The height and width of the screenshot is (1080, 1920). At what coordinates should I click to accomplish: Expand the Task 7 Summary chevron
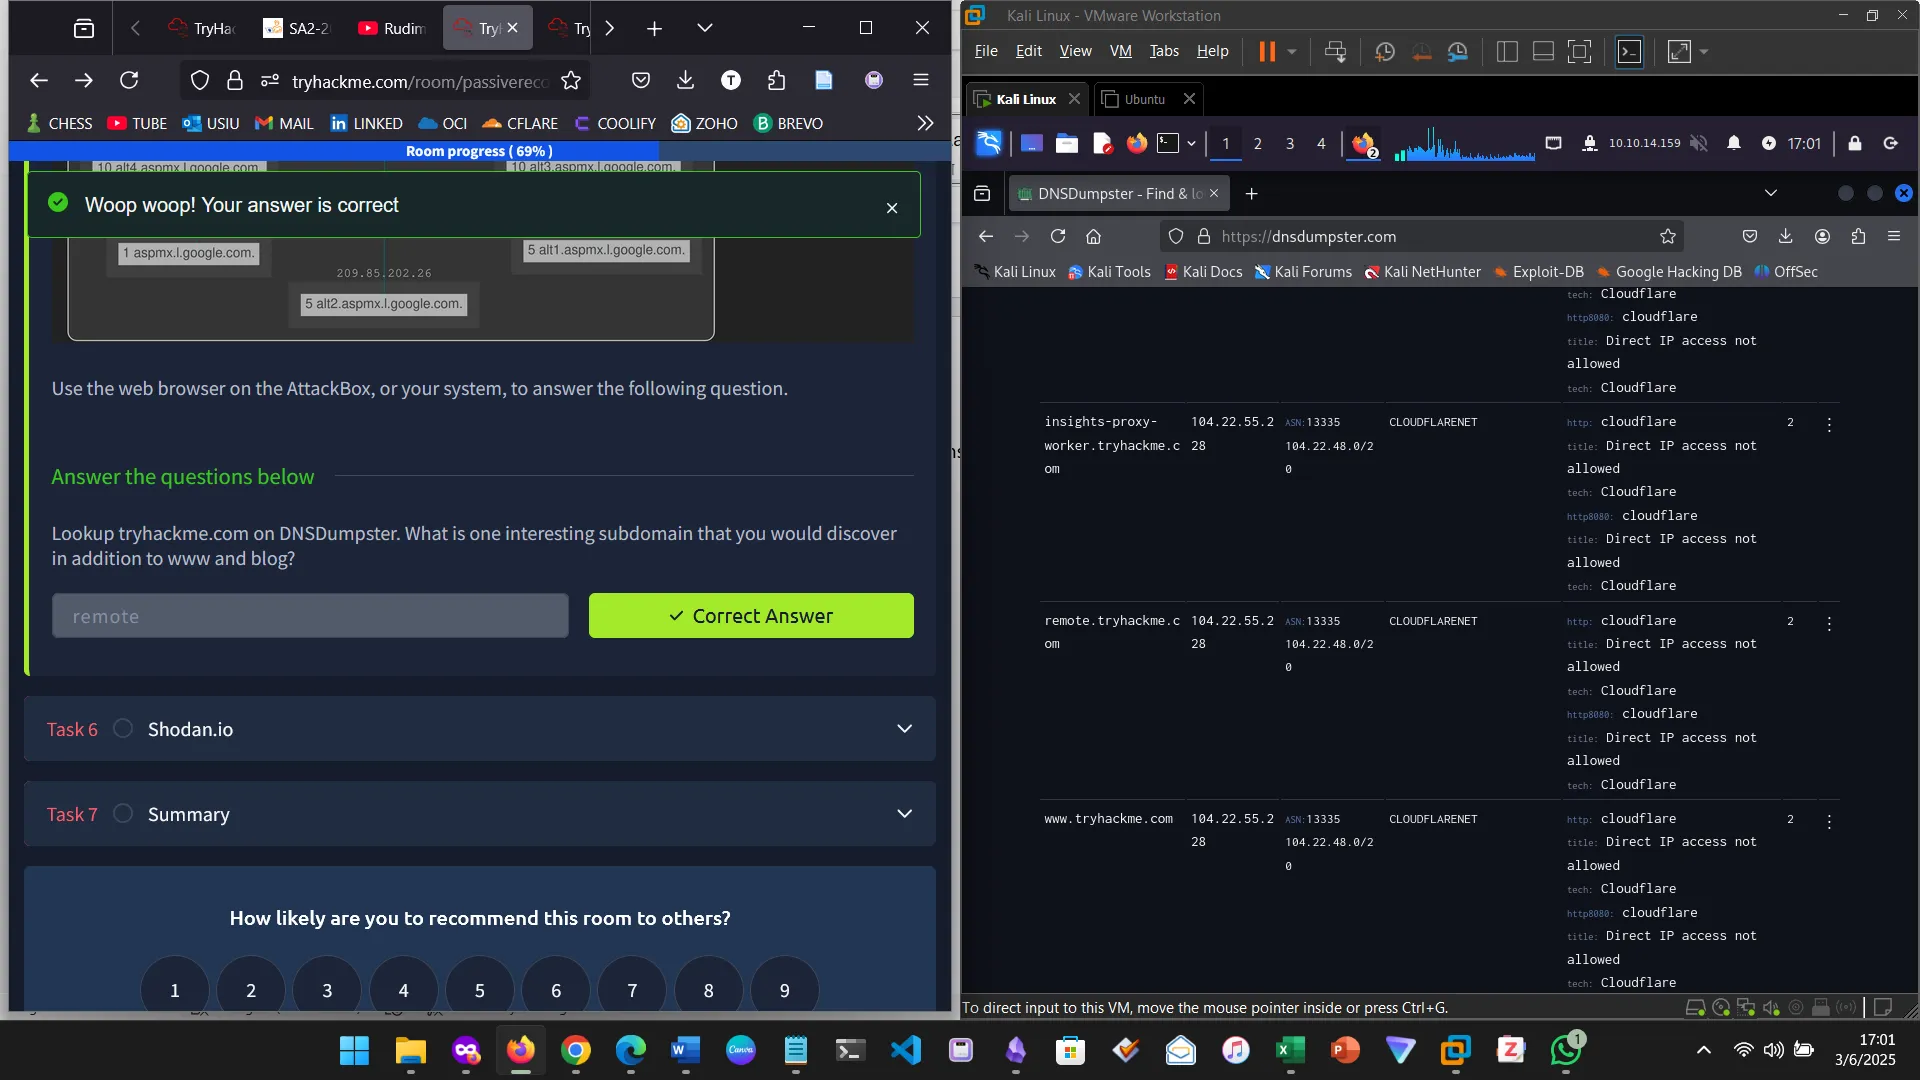tap(904, 814)
